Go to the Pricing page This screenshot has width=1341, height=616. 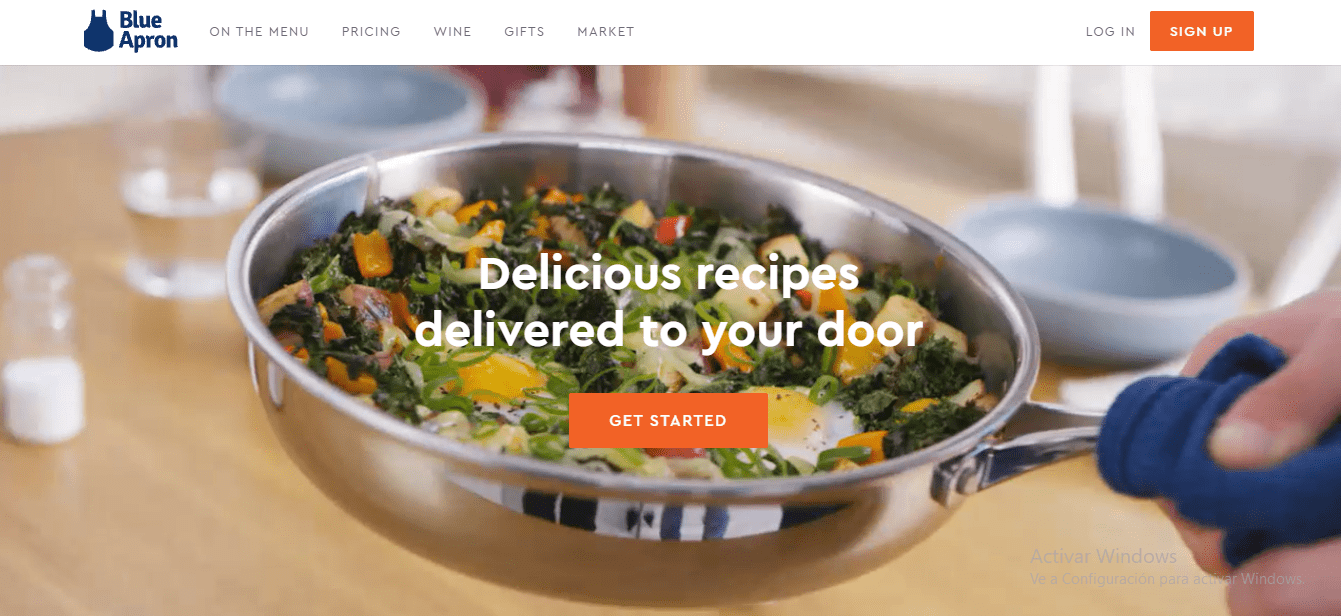coord(371,32)
